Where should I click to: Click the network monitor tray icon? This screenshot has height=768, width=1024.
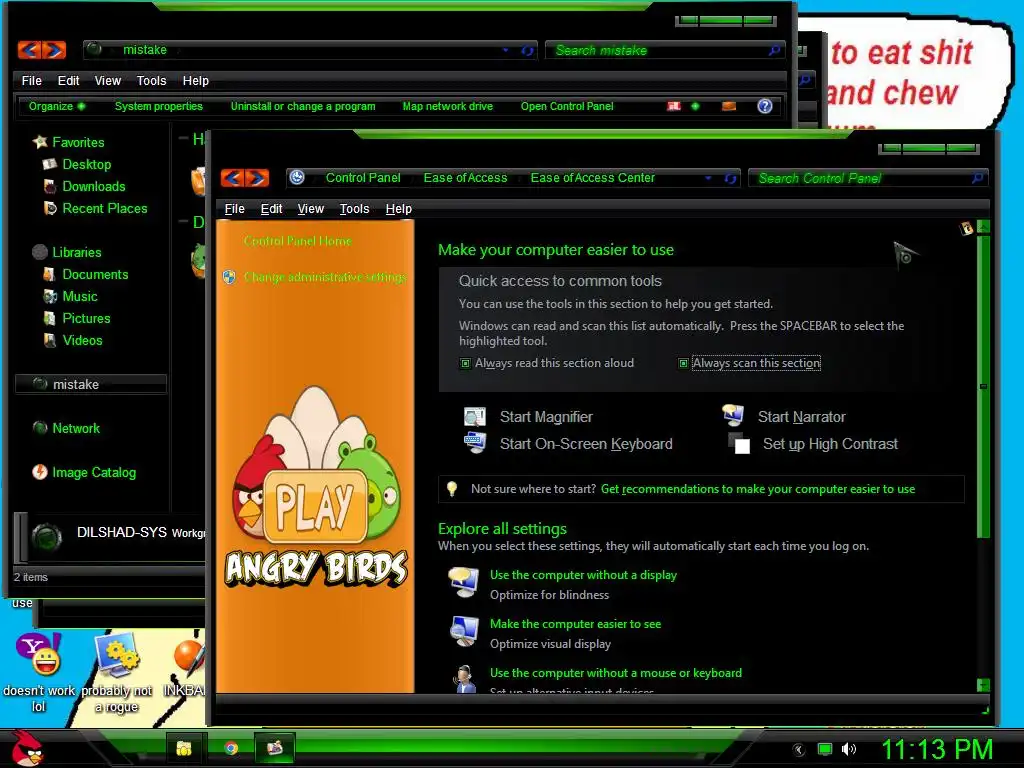[825, 749]
